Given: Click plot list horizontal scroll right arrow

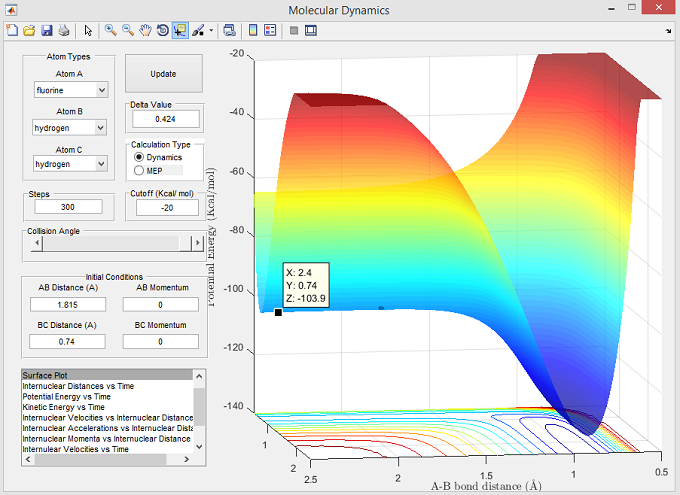Looking at the screenshot, I should 186,459.
